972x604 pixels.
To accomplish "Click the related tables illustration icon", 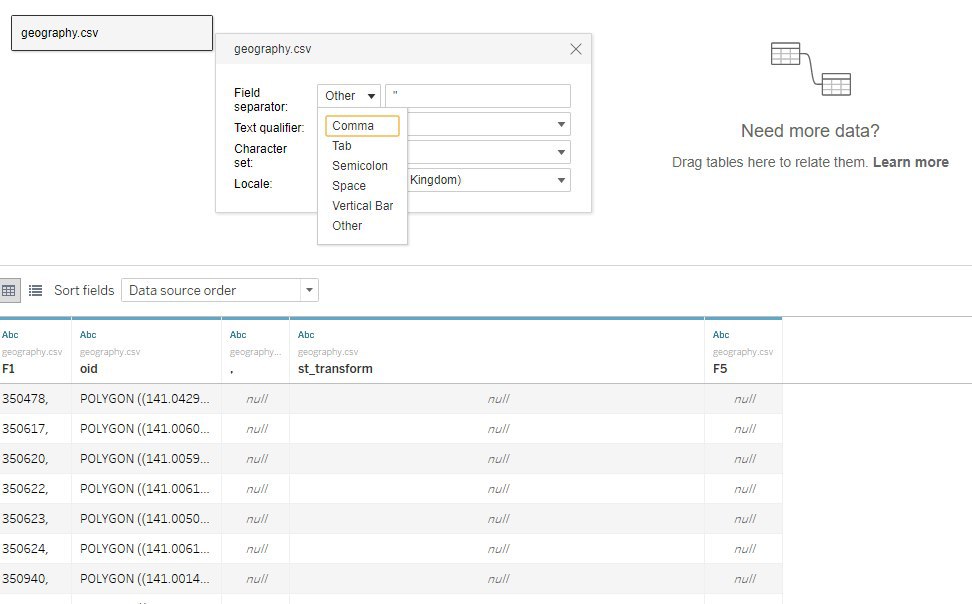I will point(811,69).
